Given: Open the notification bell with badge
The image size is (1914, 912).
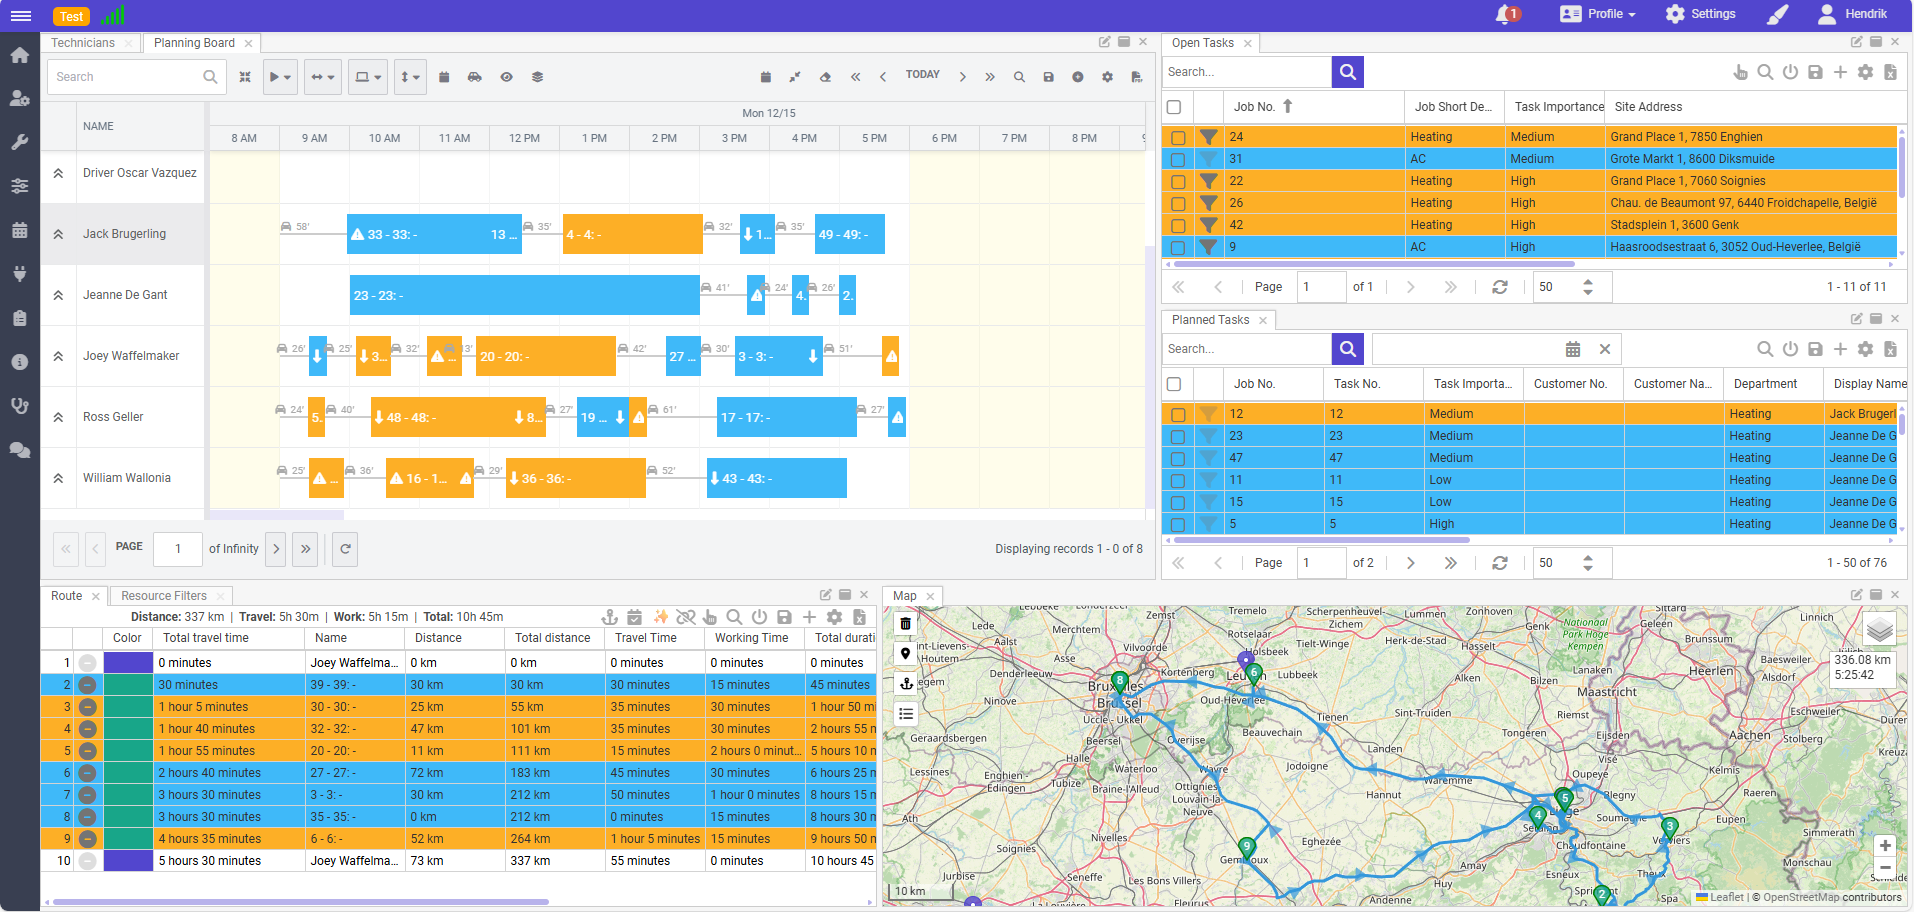Looking at the screenshot, I should coord(1505,14).
